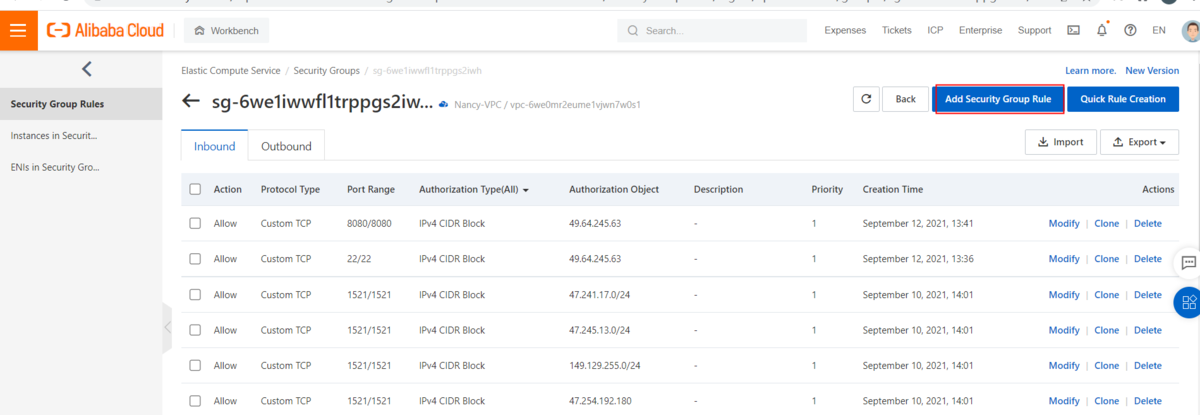Viewport: 1200px width, 415px height.
Task: Go back using the arrow beside sg-6we1iwwfl1trppgs2iw
Action: point(191,102)
